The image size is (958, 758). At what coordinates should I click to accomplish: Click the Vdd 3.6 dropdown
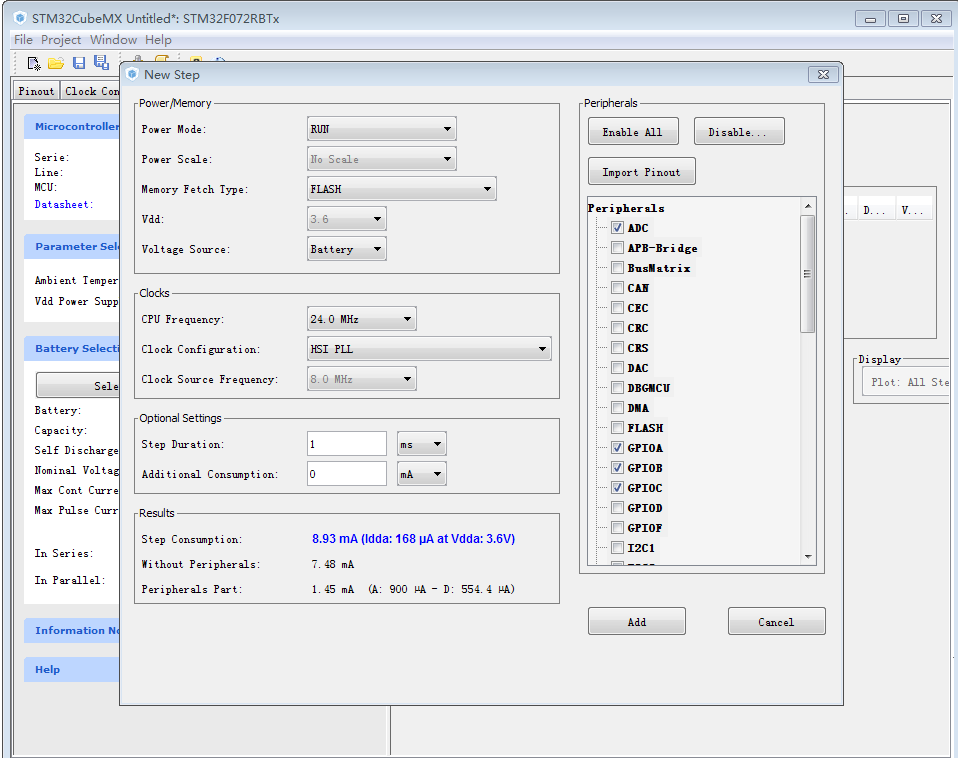pos(346,219)
